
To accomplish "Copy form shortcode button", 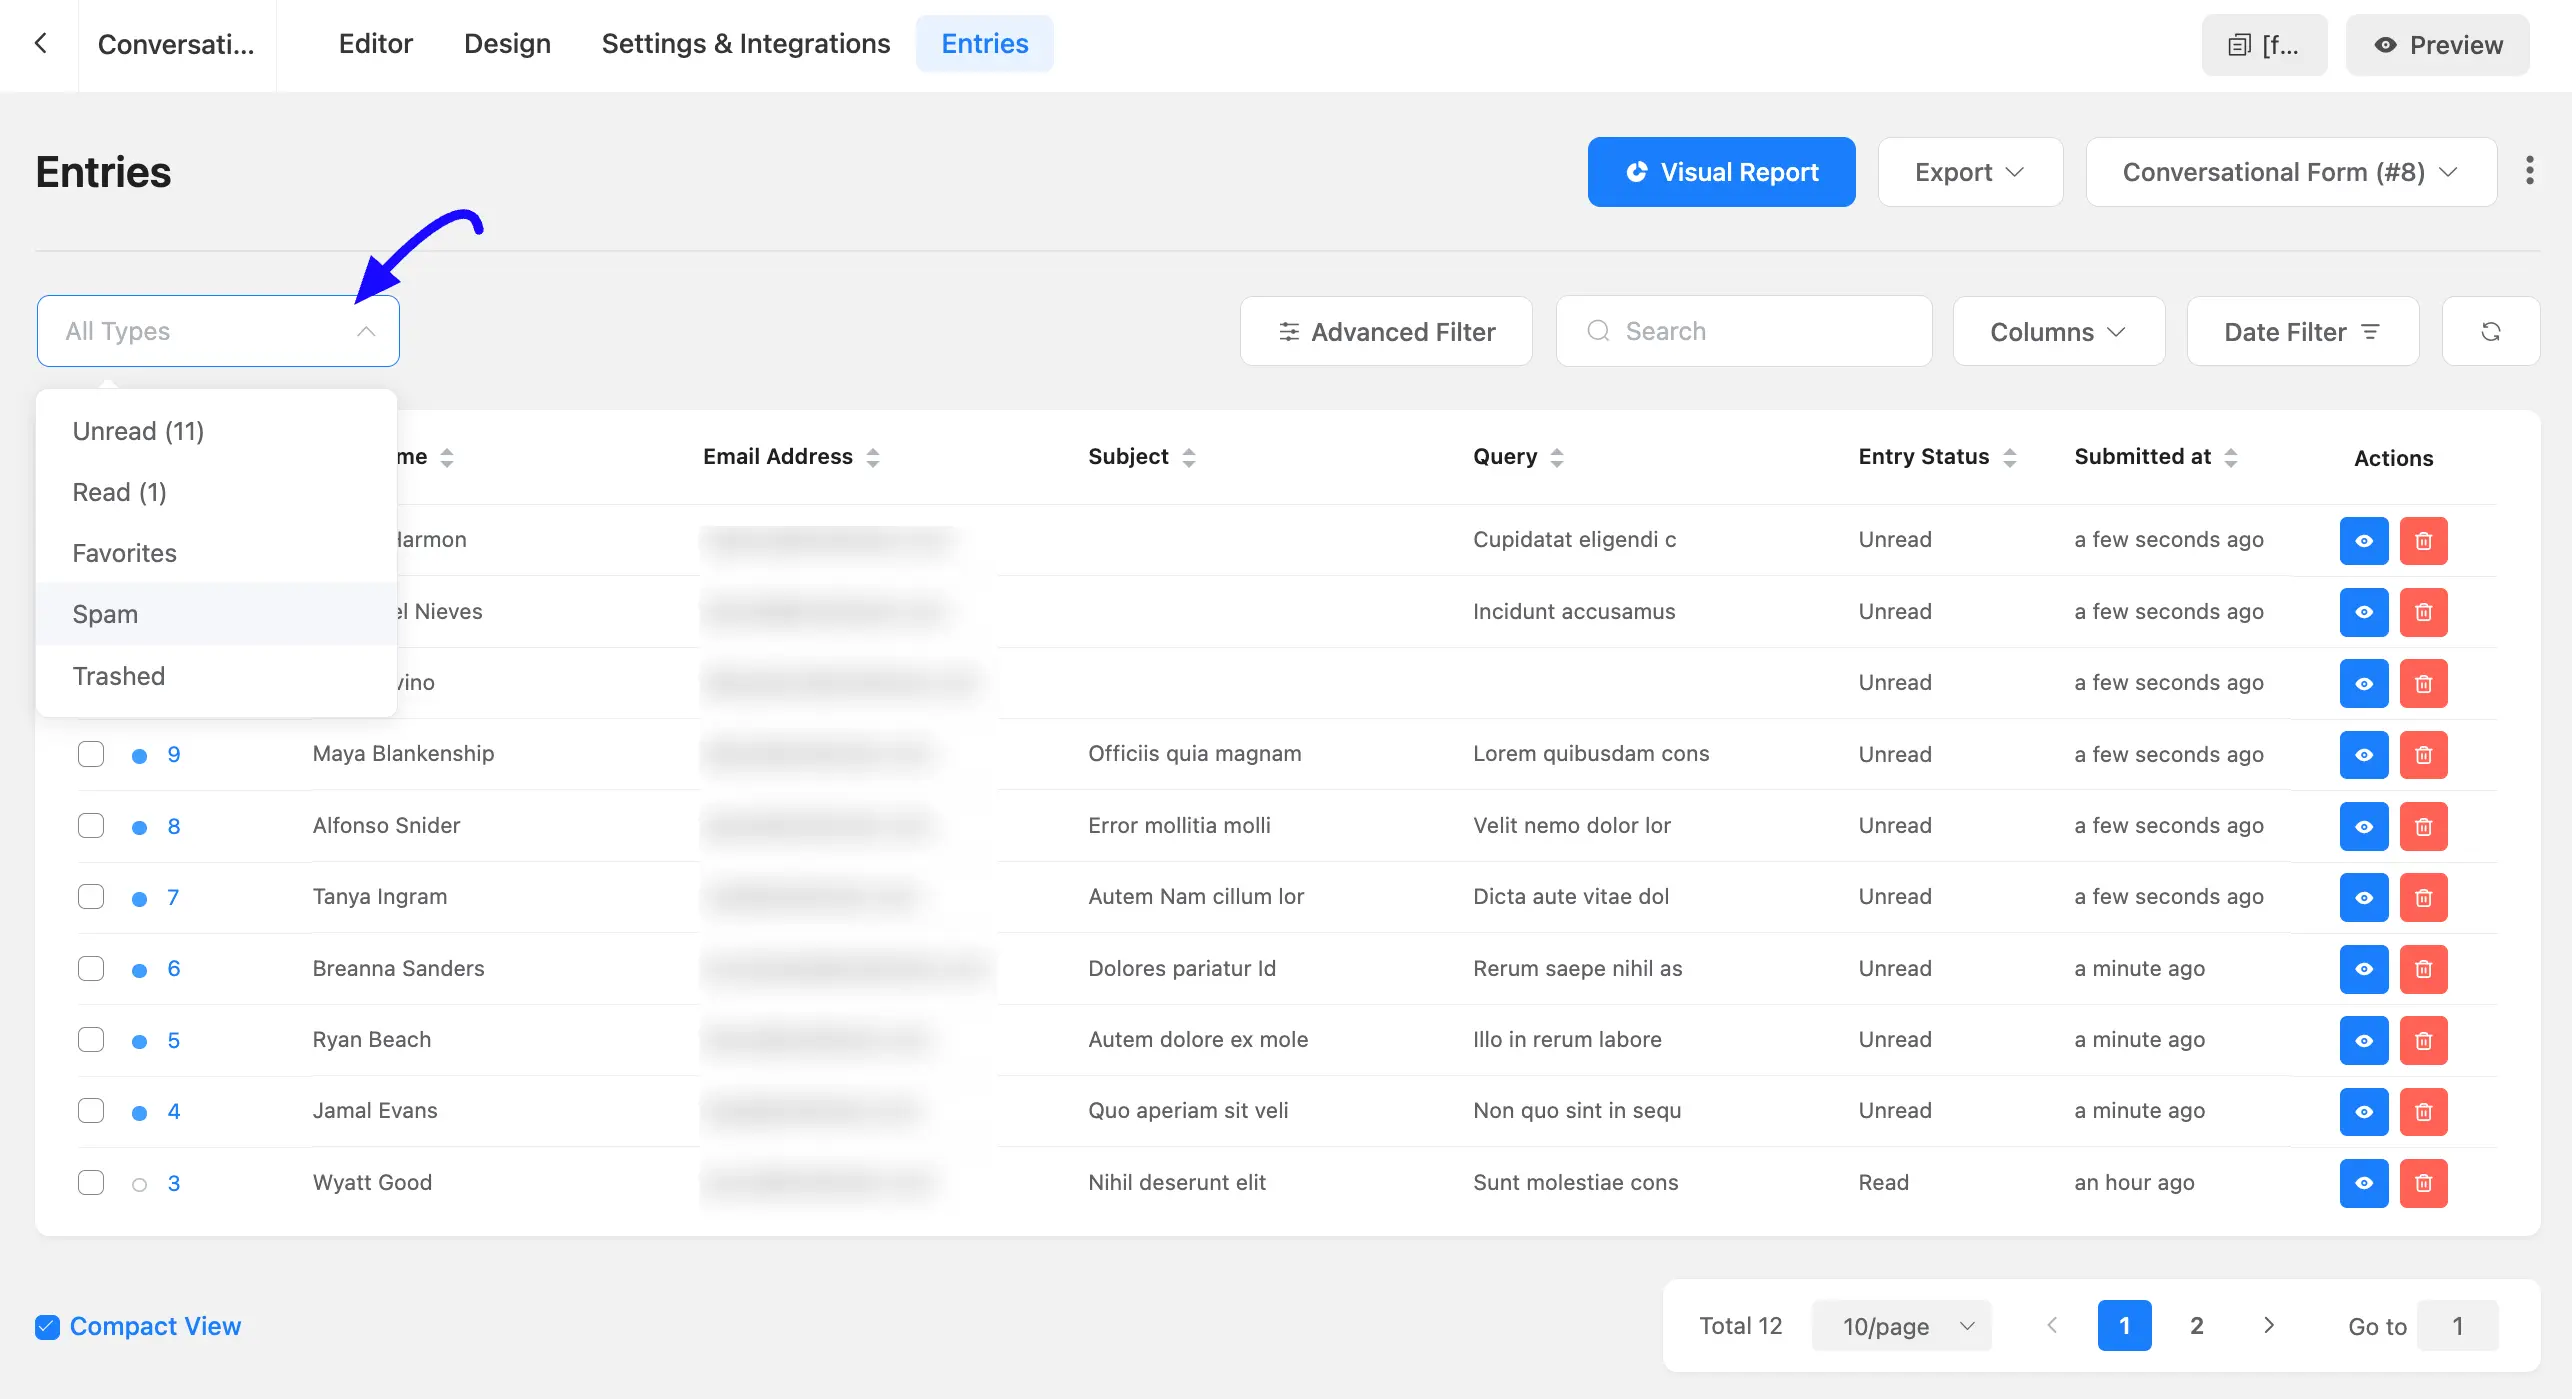I will [2264, 45].
